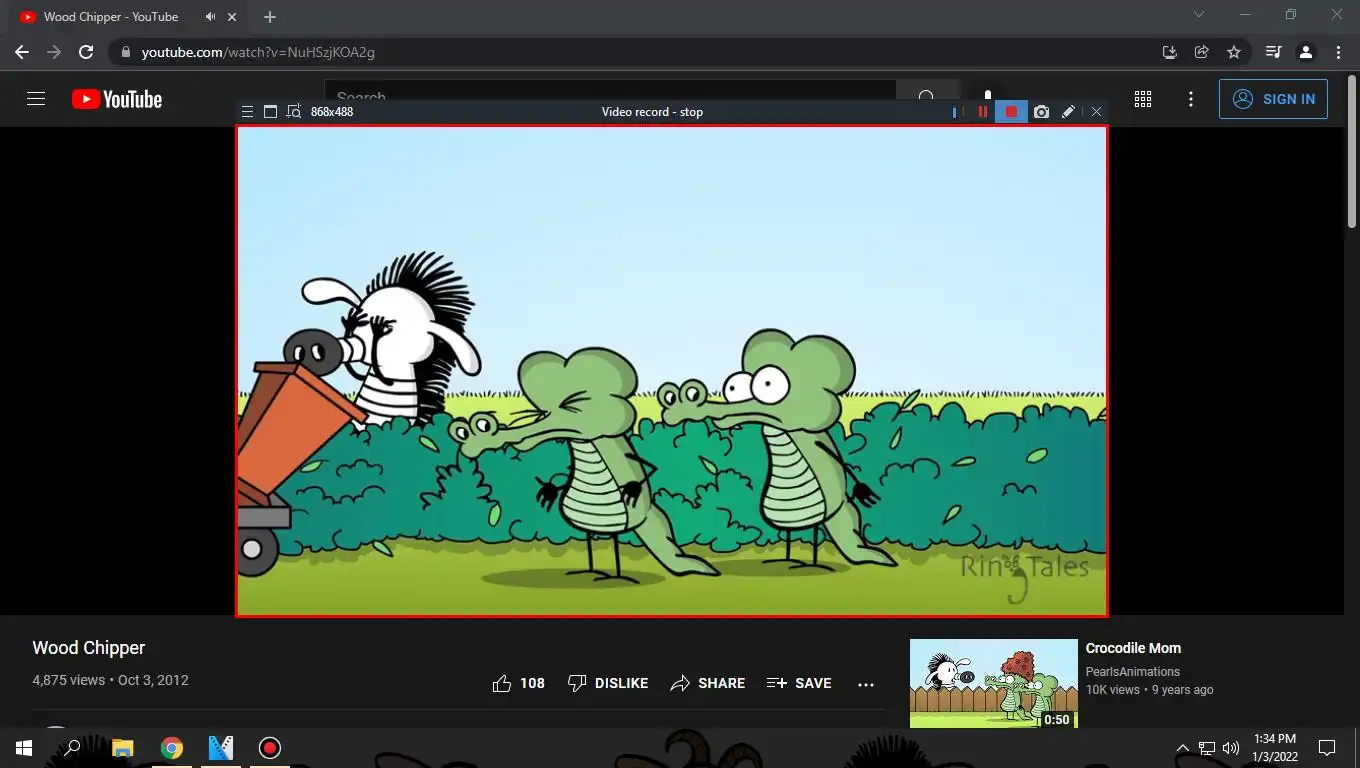Open the Windows Start menu
1360x768 pixels.
click(24, 748)
